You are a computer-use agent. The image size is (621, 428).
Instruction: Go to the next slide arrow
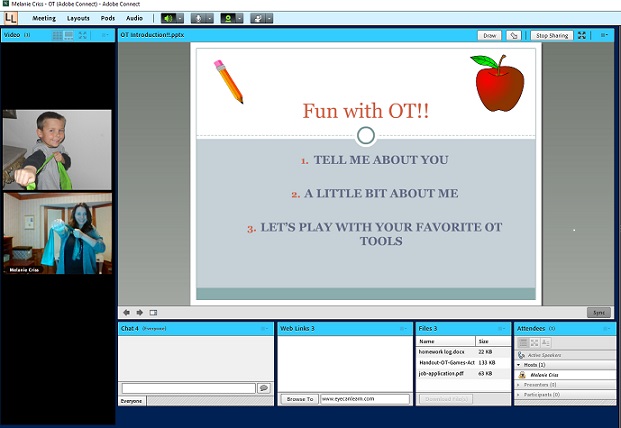[x=139, y=312]
